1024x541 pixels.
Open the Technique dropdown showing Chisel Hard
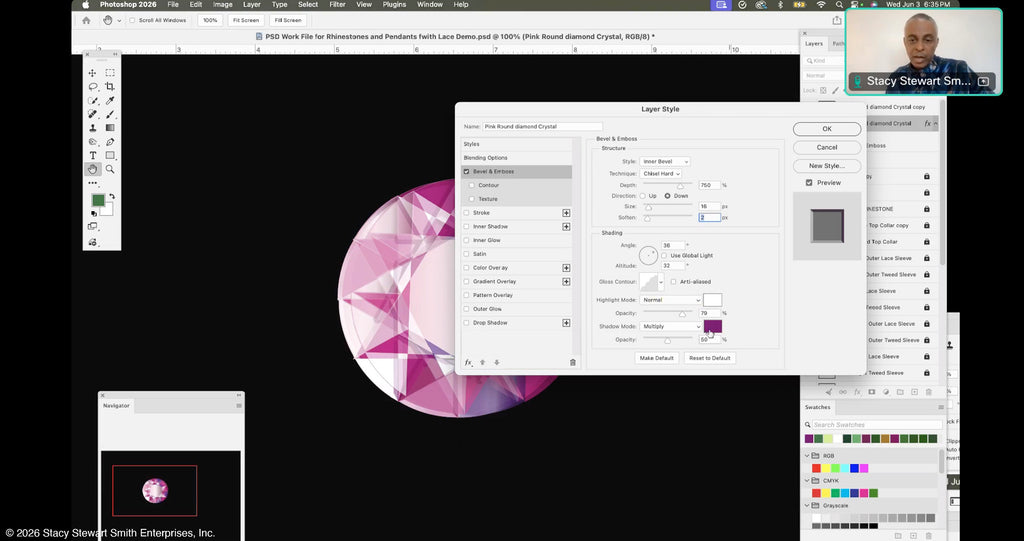[660, 174]
